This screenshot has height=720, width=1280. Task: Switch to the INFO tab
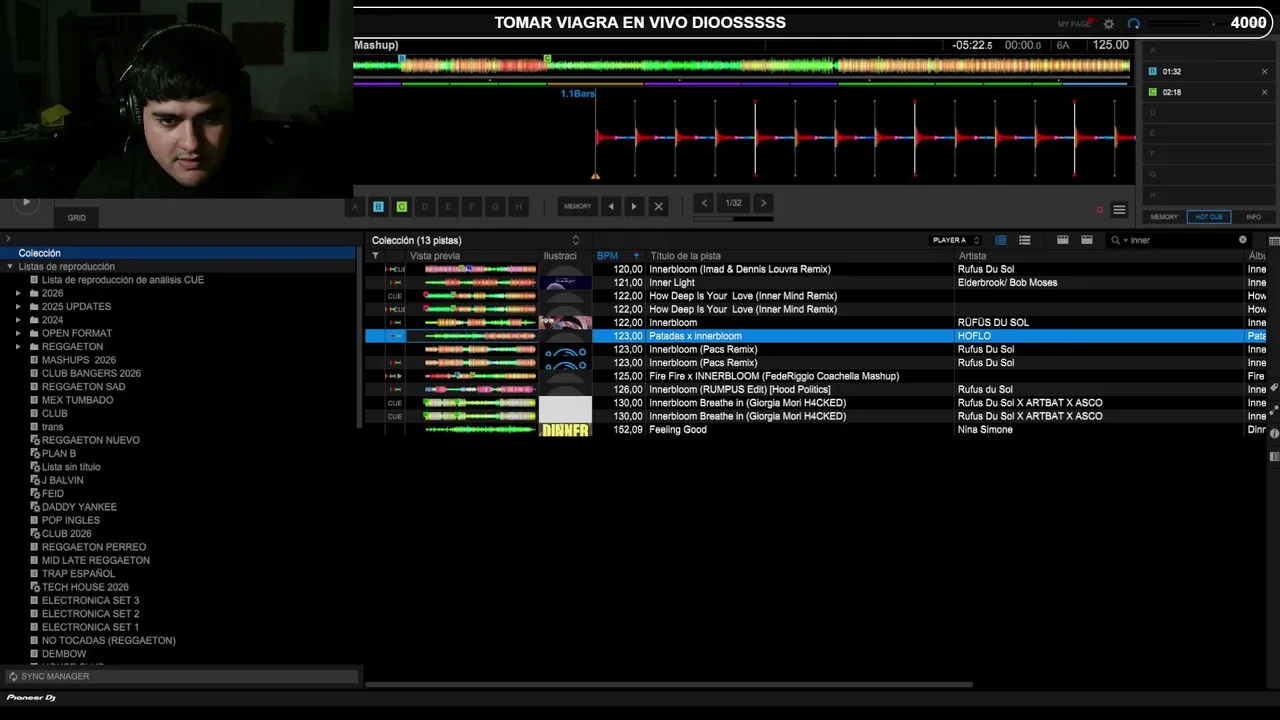coord(1253,217)
